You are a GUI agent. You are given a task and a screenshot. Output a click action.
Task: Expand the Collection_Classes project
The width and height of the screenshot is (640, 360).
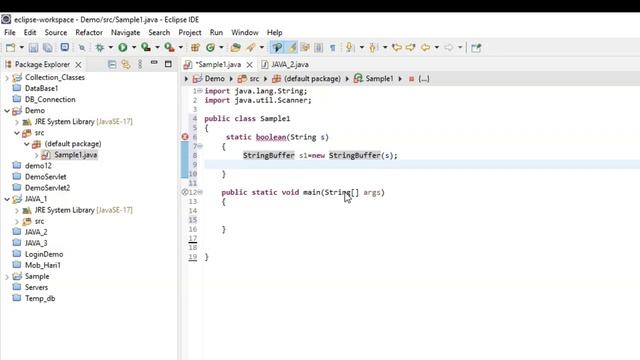tap(7, 78)
